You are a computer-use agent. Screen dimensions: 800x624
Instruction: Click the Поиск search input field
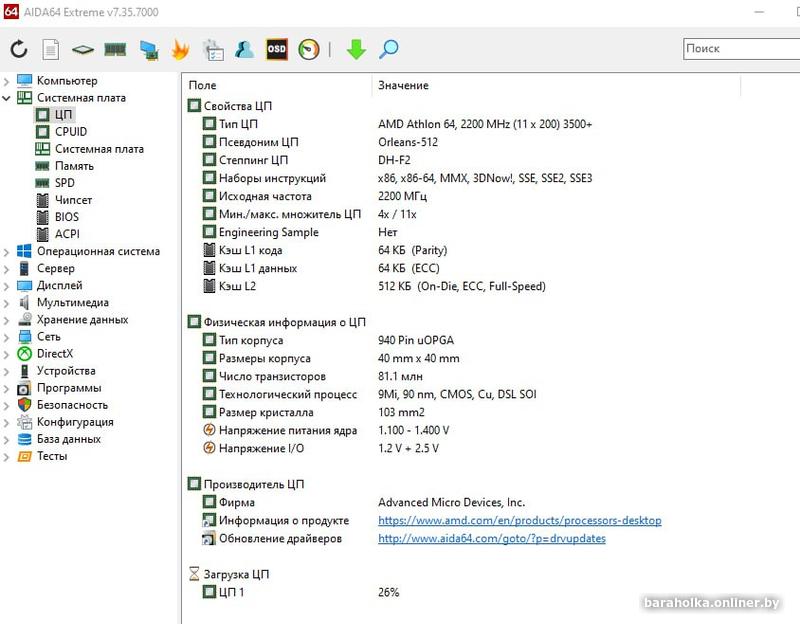click(740, 48)
